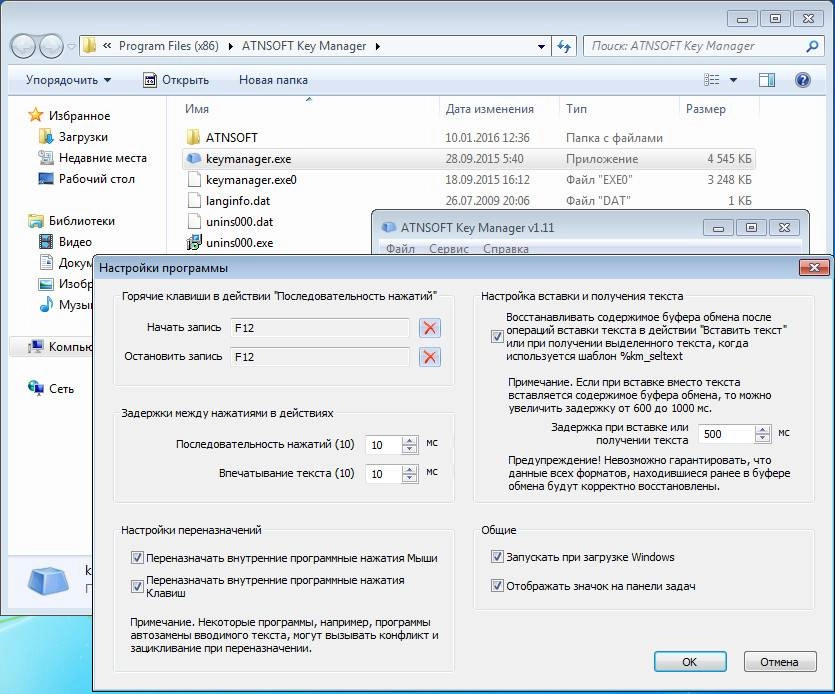Click the search magnifier icon in Explorer
The width and height of the screenshot is (835, 694).
(812, 46)
